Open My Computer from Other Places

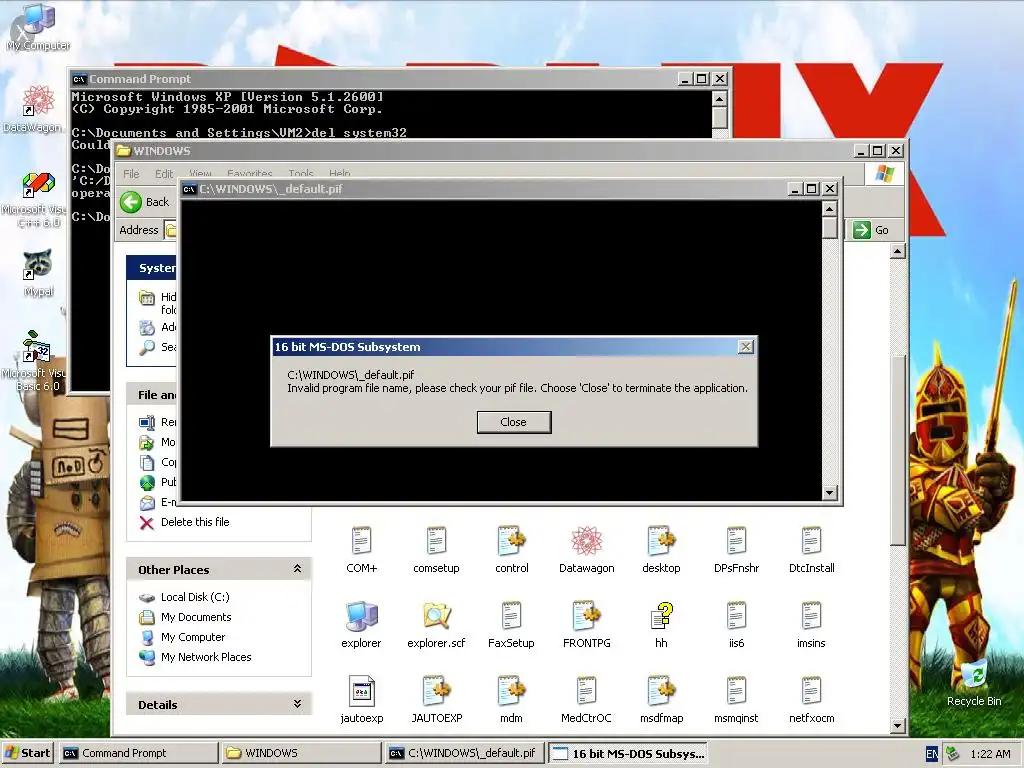[193, 637]
